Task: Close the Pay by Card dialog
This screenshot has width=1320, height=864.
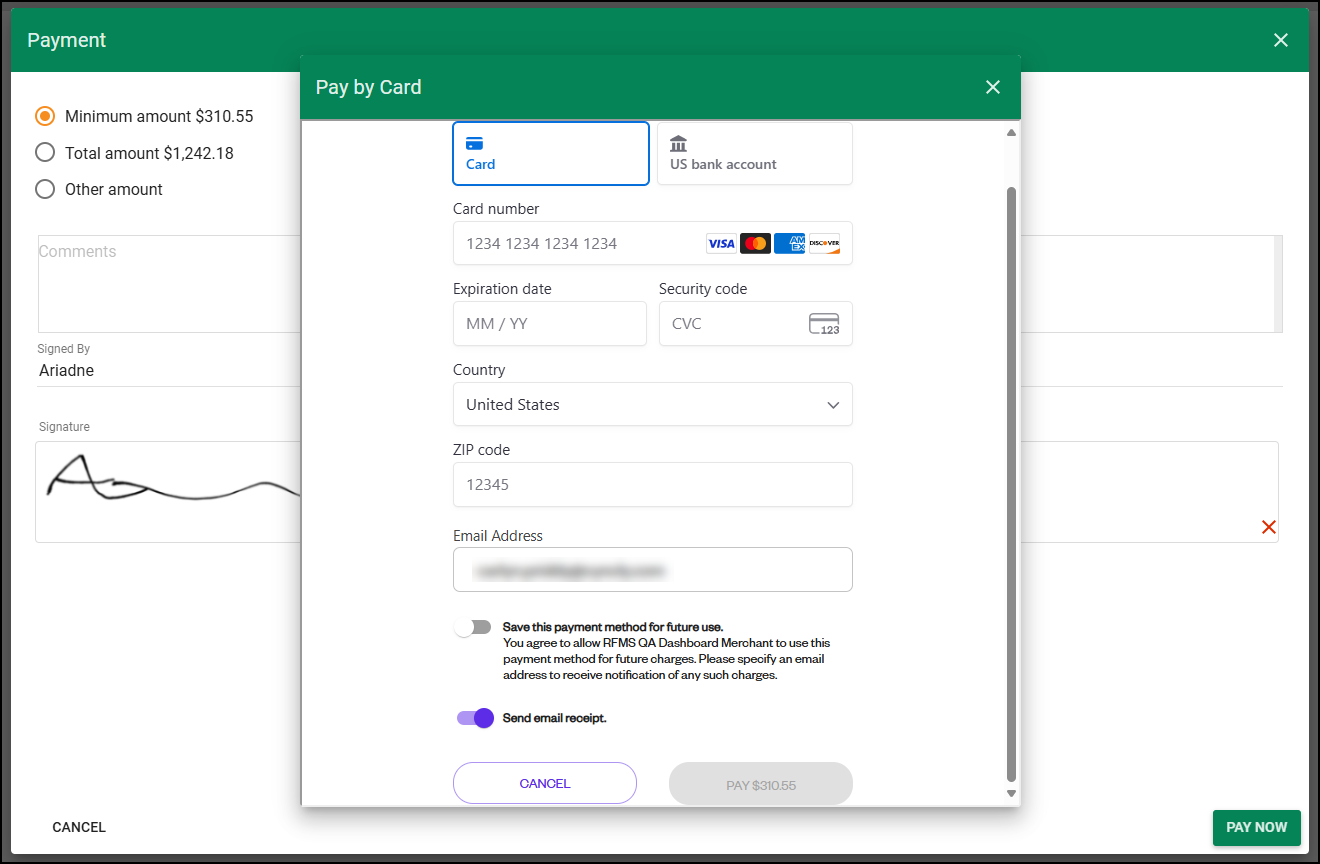Action: click(x=992, y=88)
